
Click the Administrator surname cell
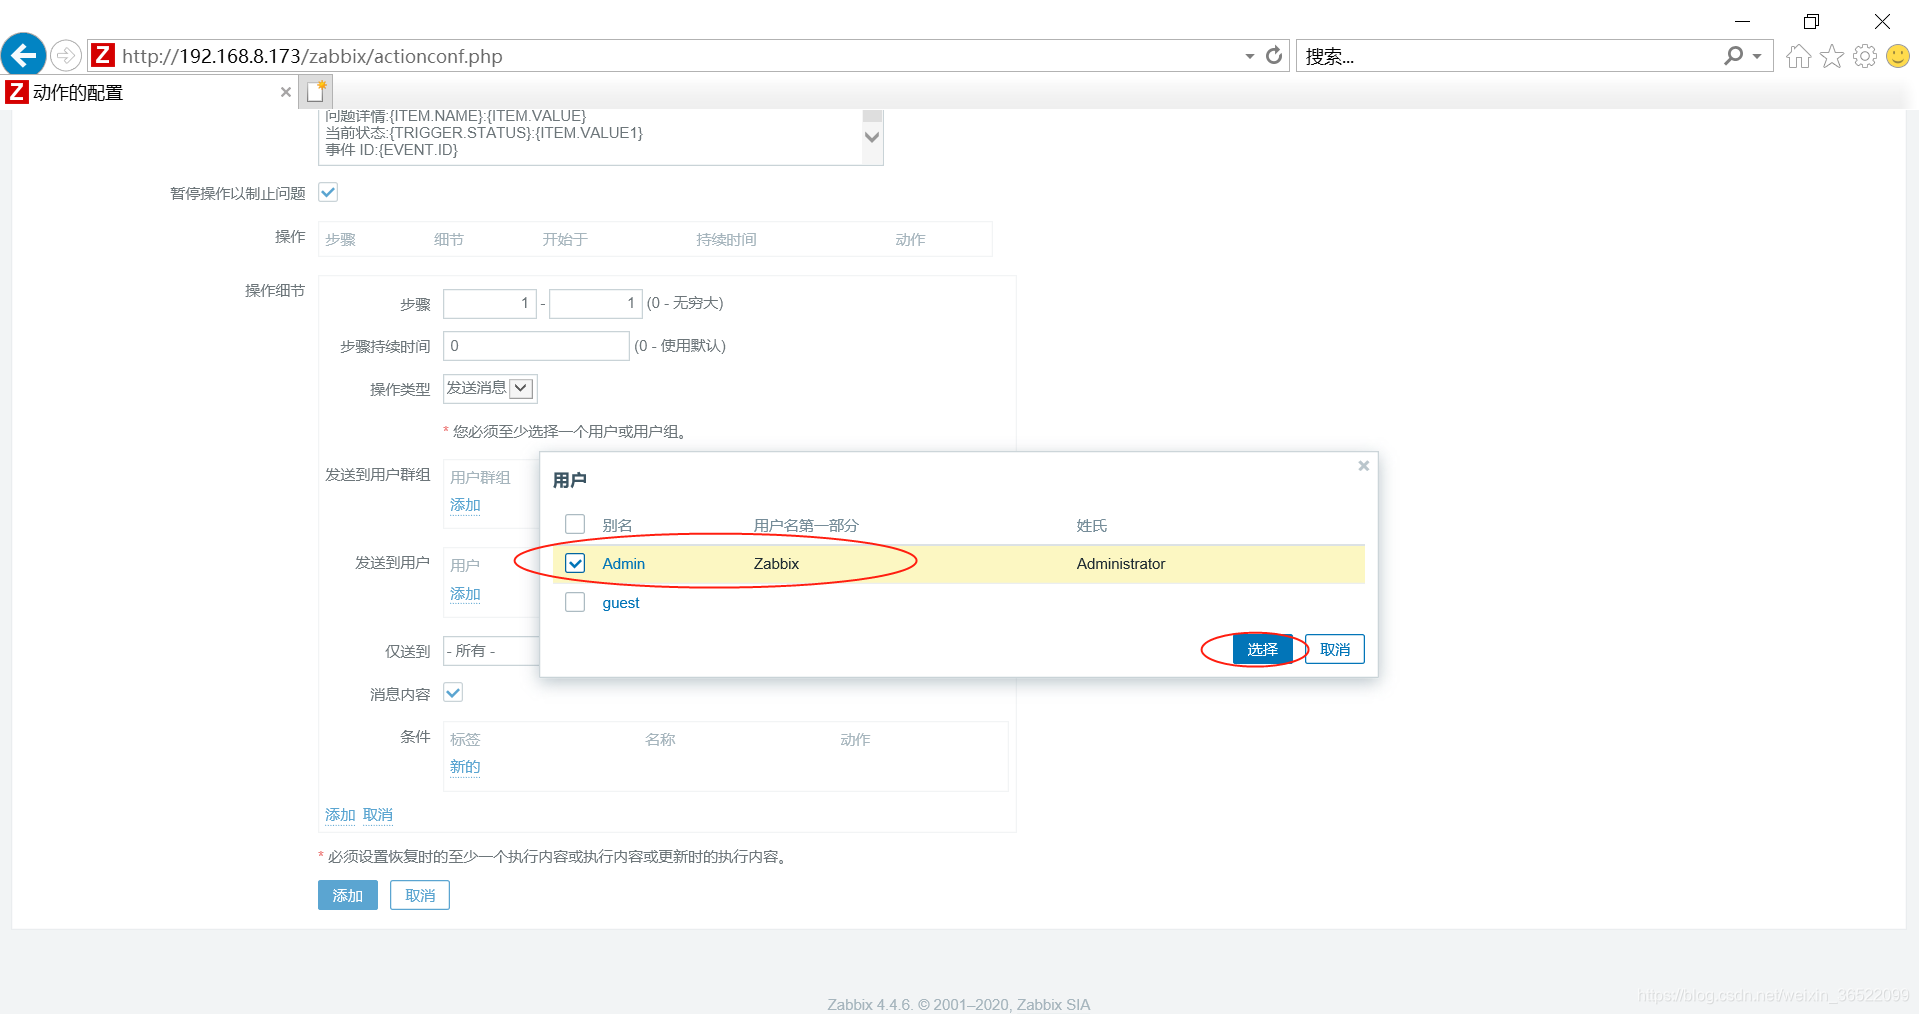pos(1121,564)
